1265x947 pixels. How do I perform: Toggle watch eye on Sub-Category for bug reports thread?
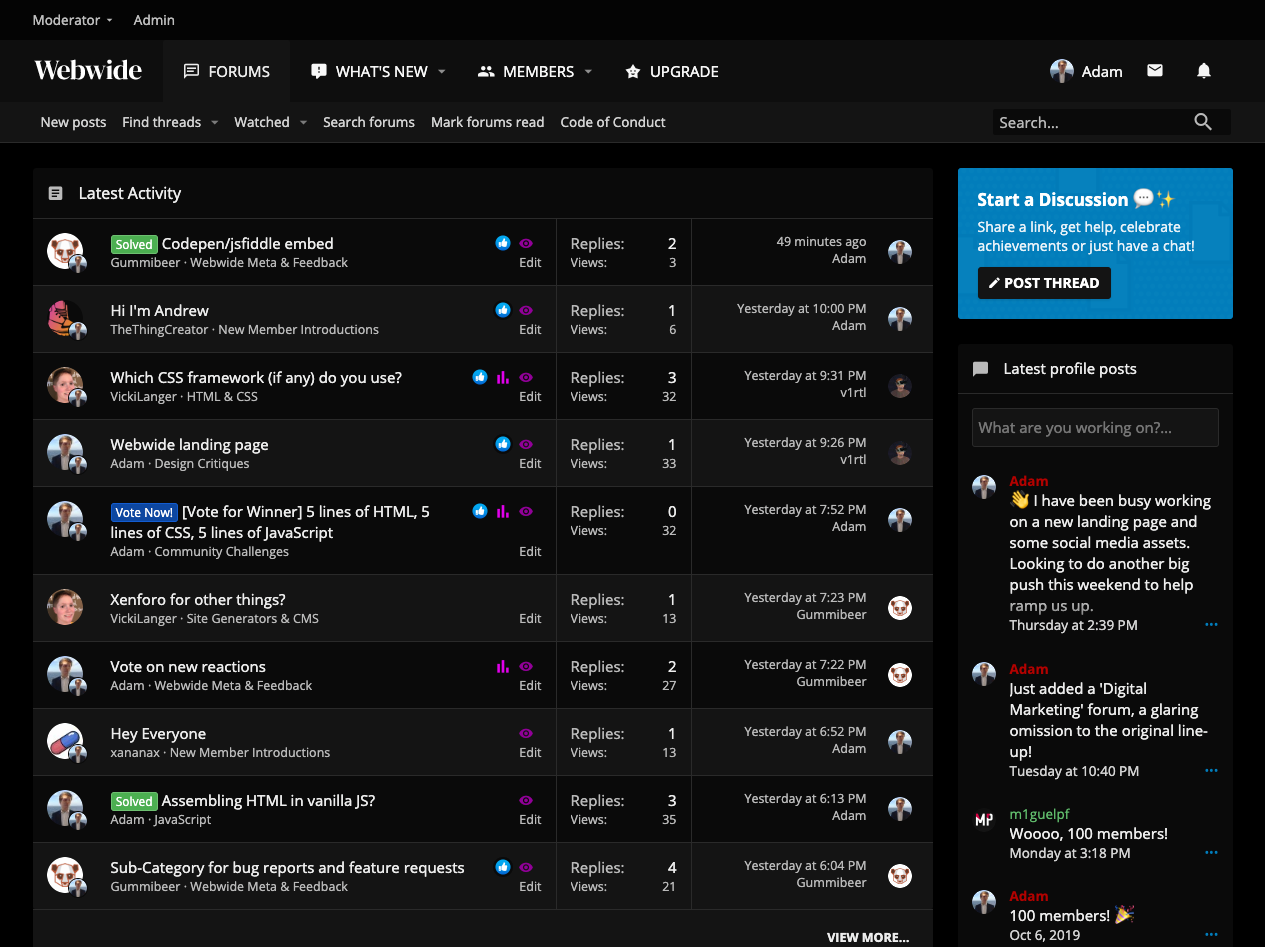coord(526,867)
